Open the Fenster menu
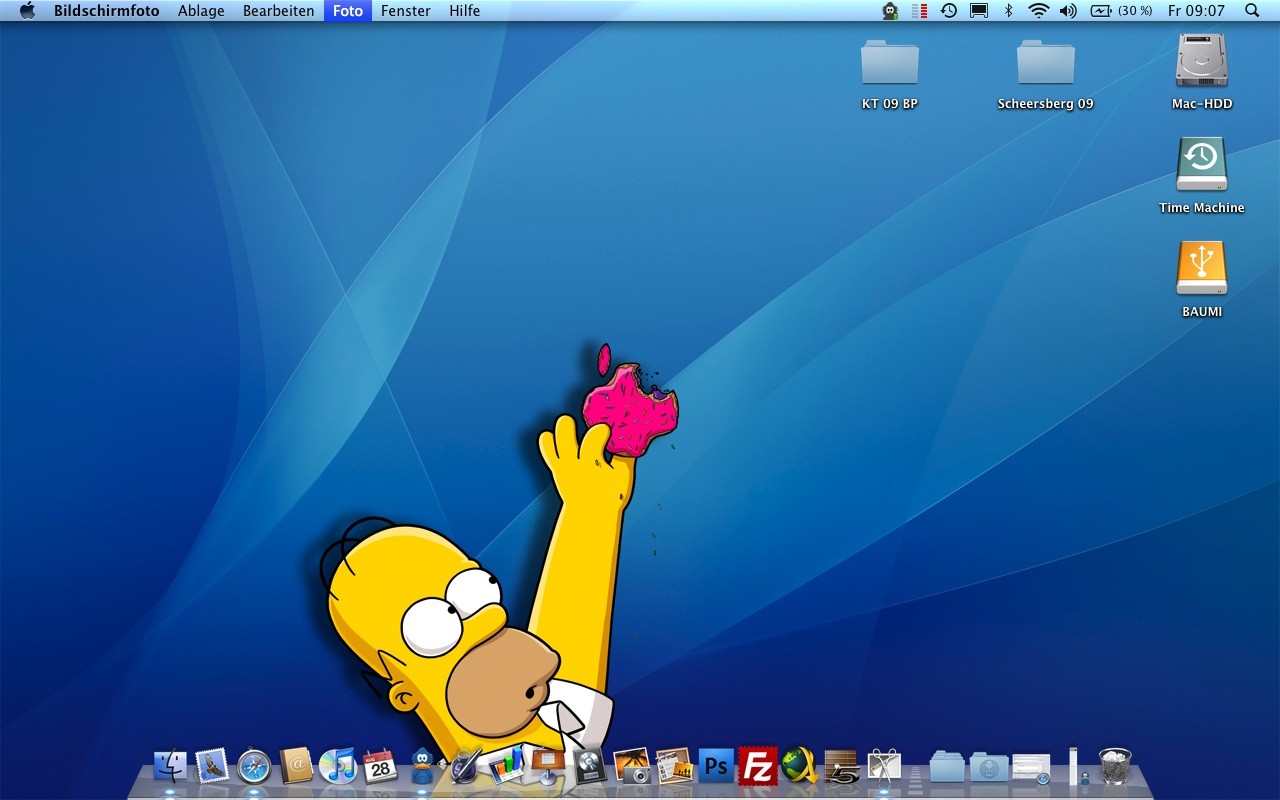This screenshot has height=800, width=1280. point(406,11)
